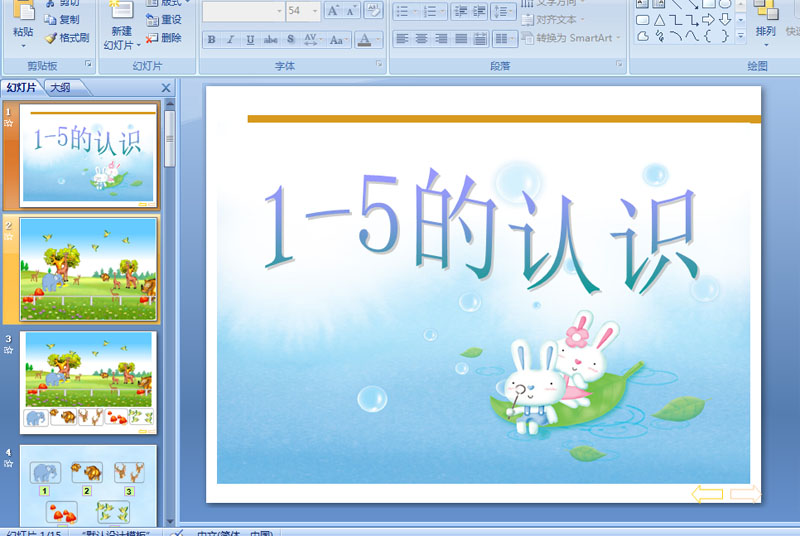This screenshot has height=536, width=800.
Task: Click 重设 reset slide button
Action: 163,20
